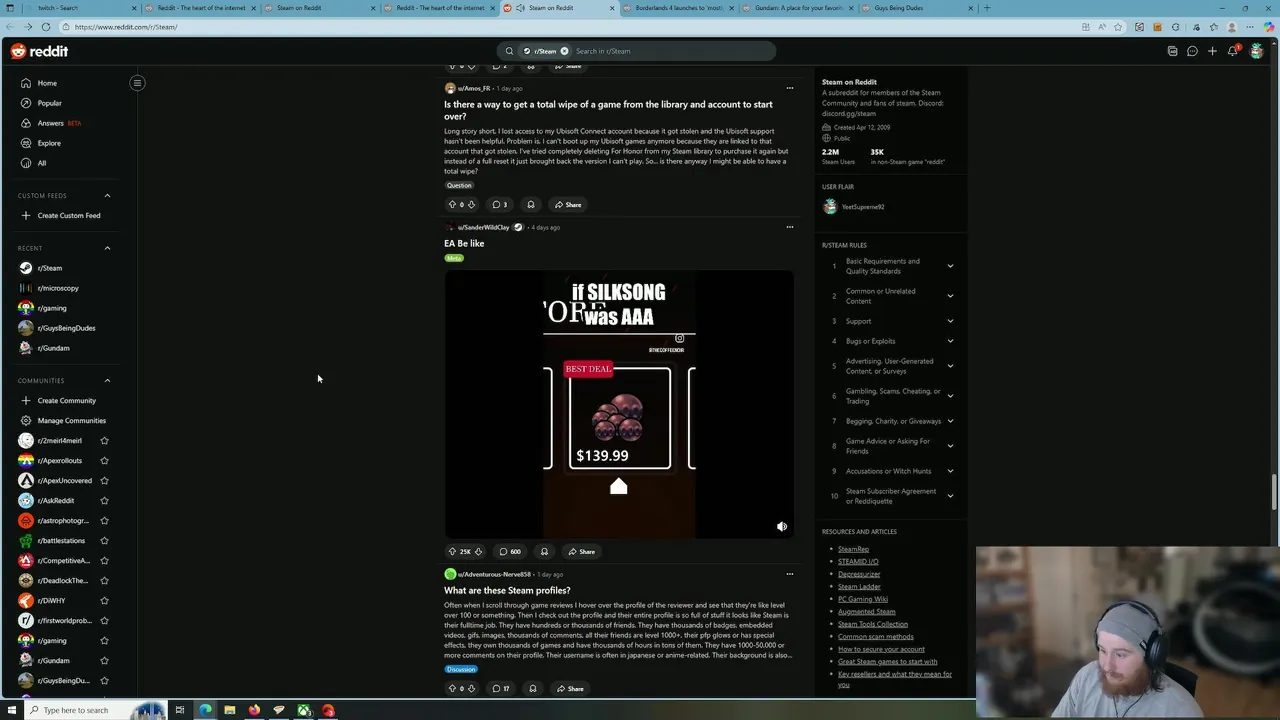This screenshot has height=720, width=1280.
Task: Favorite r/CompetitiveA... with star
Action: point(104,560)
